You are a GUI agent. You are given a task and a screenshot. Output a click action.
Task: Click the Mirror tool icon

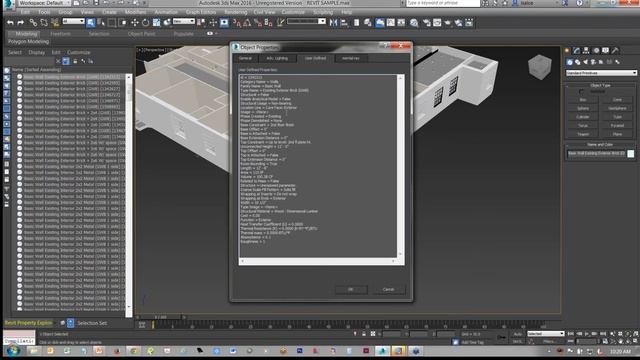point(333,23)
